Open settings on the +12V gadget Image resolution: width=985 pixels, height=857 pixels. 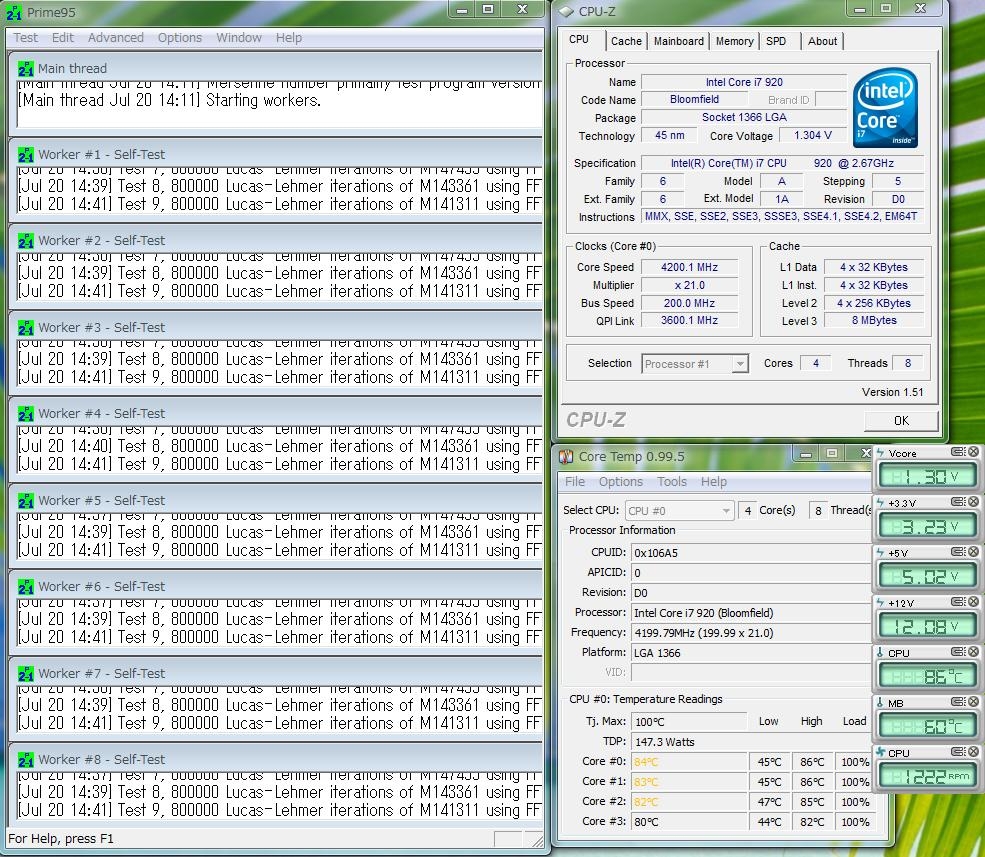click(x=957, y=602)
